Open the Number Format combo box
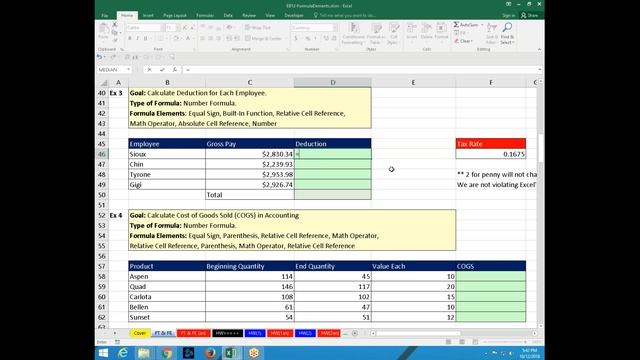 314,28
